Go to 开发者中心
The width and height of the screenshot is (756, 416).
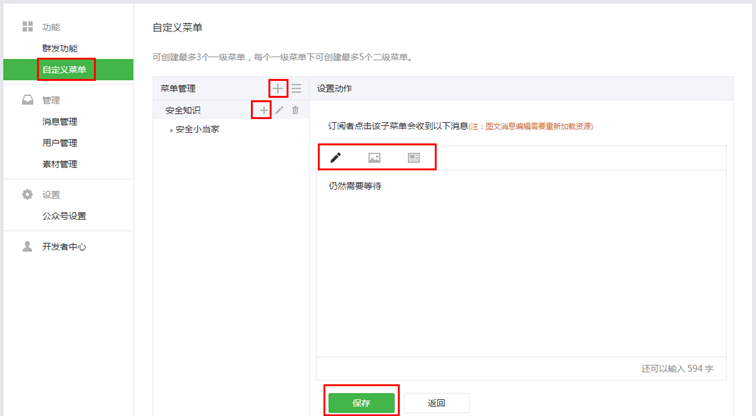click(64, 247)
